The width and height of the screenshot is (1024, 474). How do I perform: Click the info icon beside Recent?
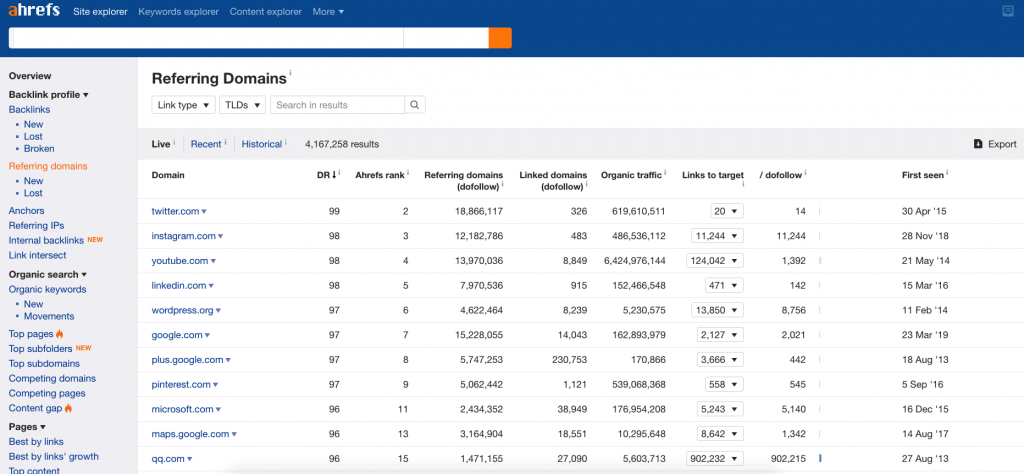[x=225, y=142]
